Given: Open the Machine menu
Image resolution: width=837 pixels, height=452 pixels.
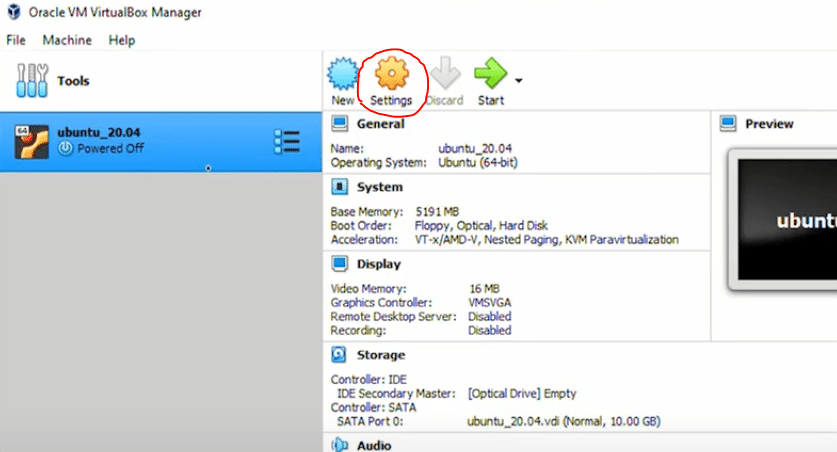Looking at the screenshot, I should point(67,40).
